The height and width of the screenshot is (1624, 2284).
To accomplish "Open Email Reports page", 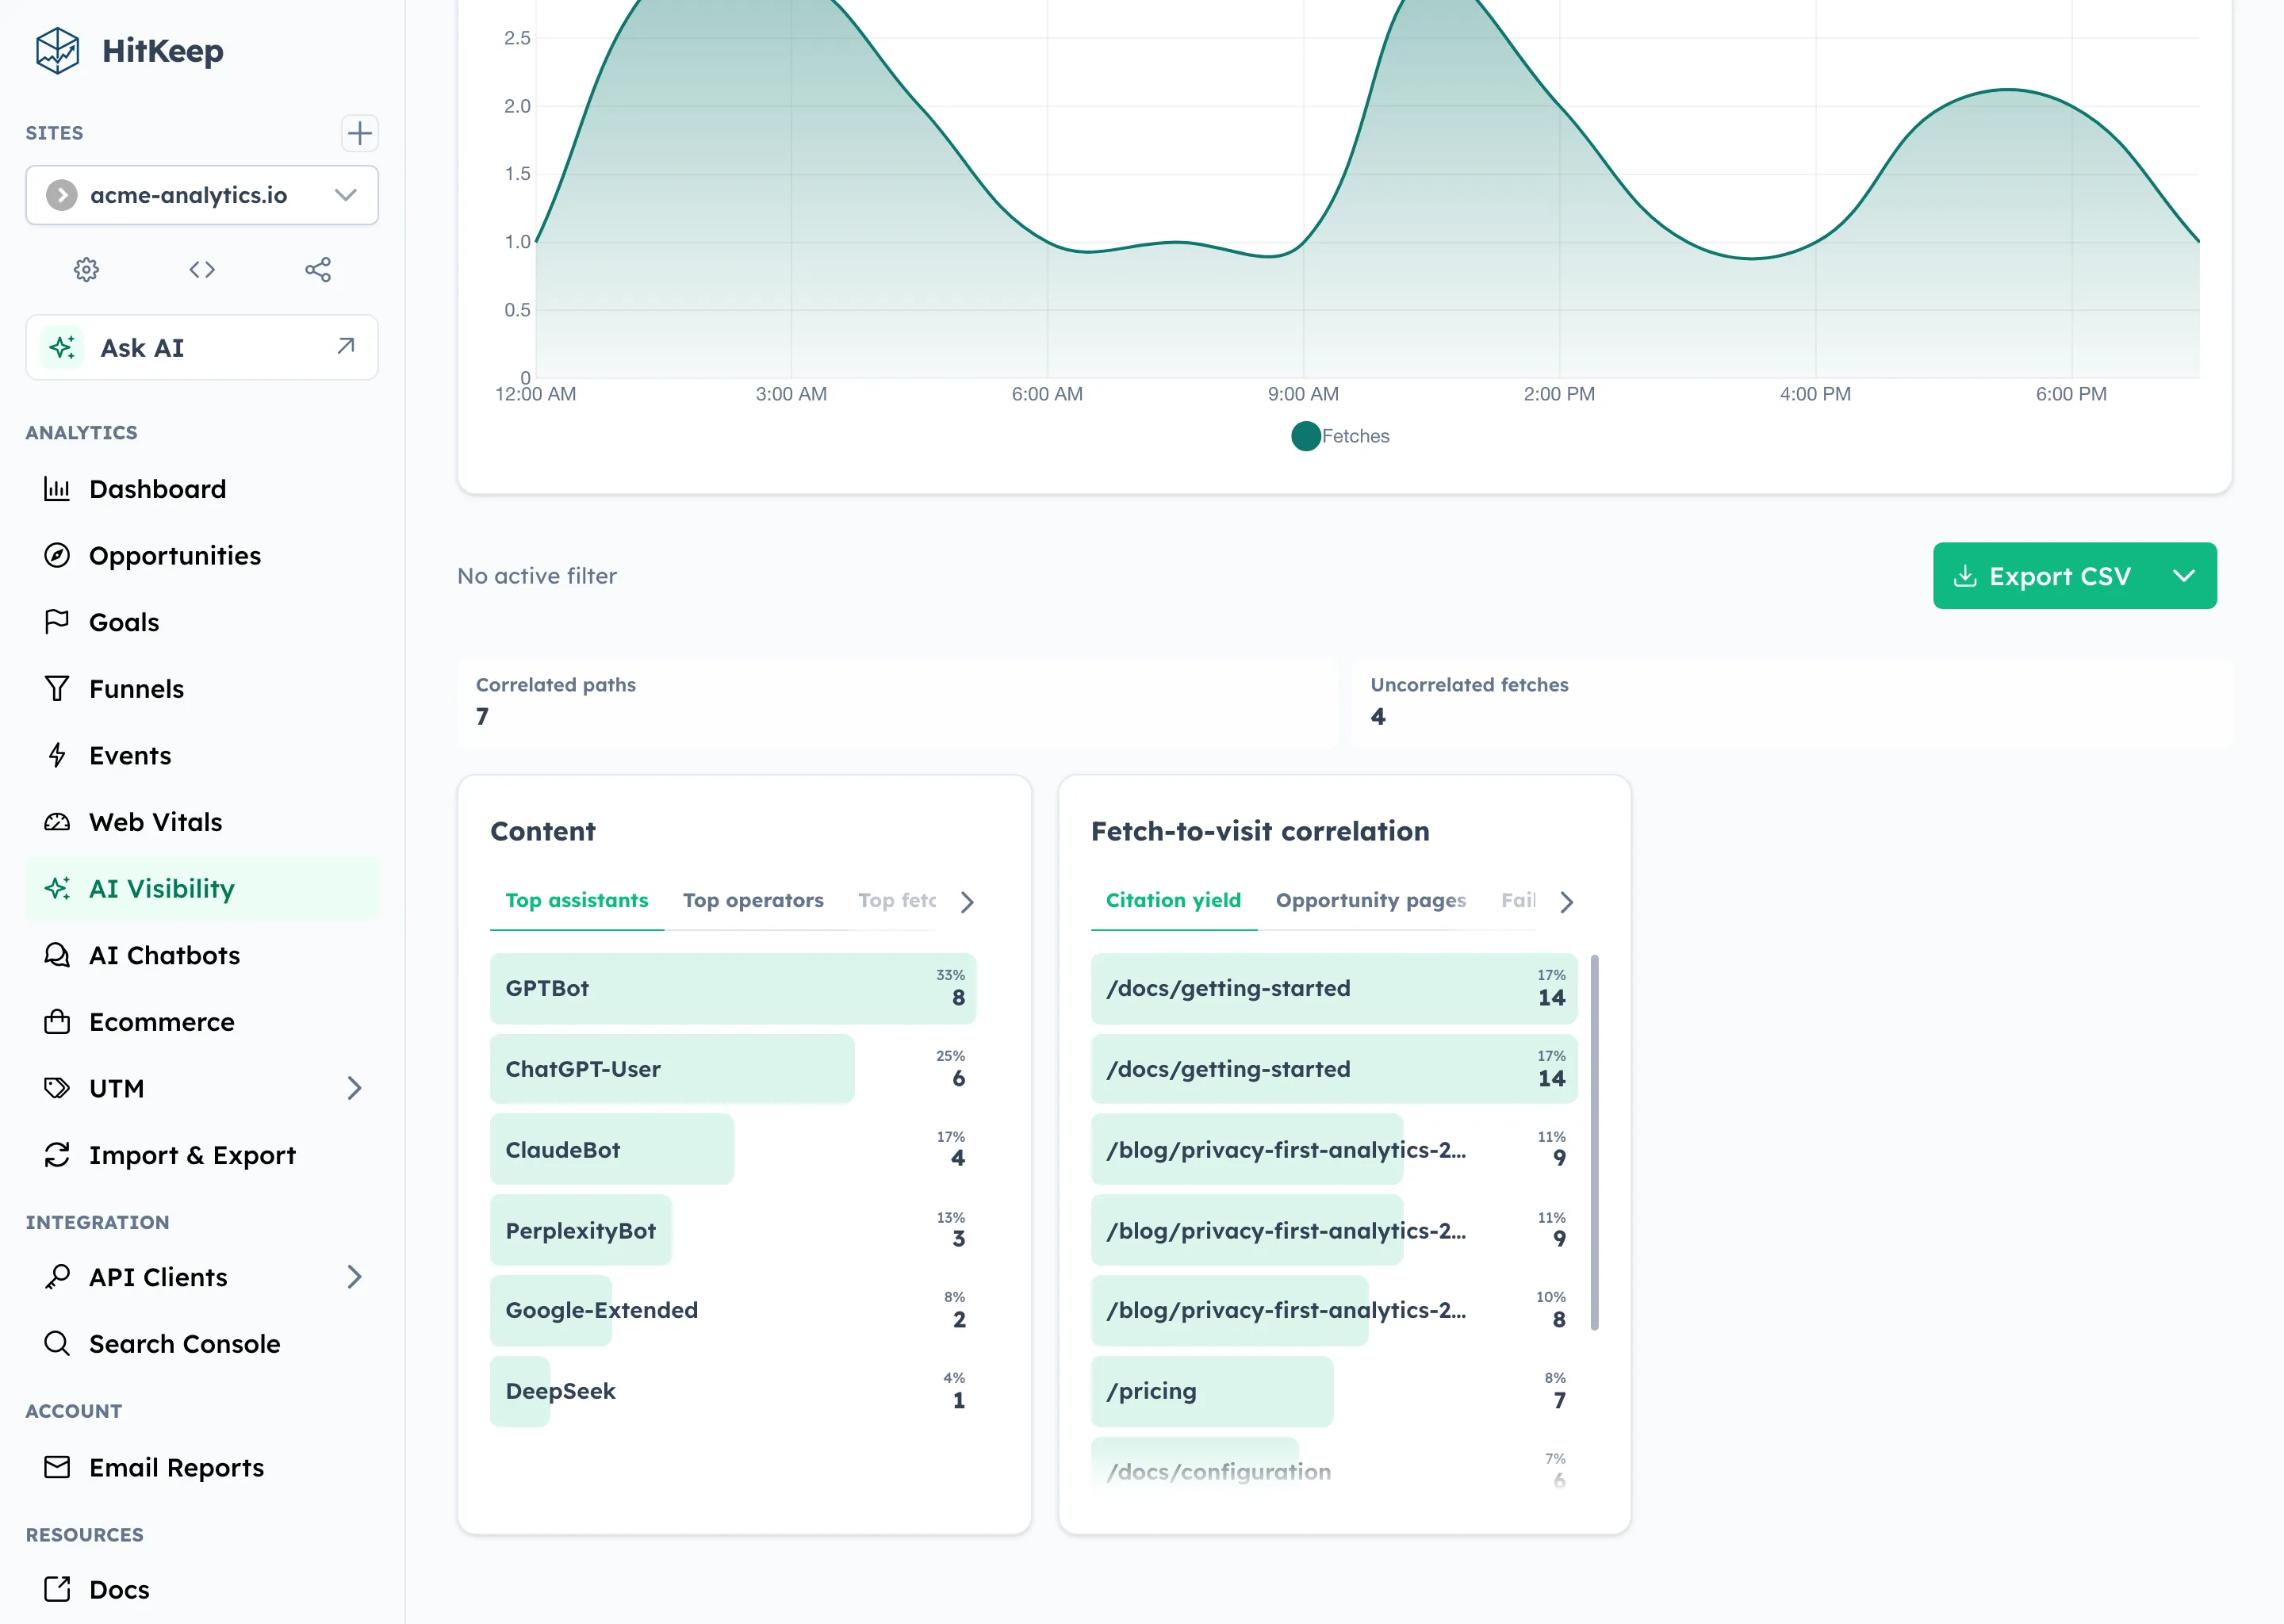I will pyautogui.click(x=202, y=1467).
